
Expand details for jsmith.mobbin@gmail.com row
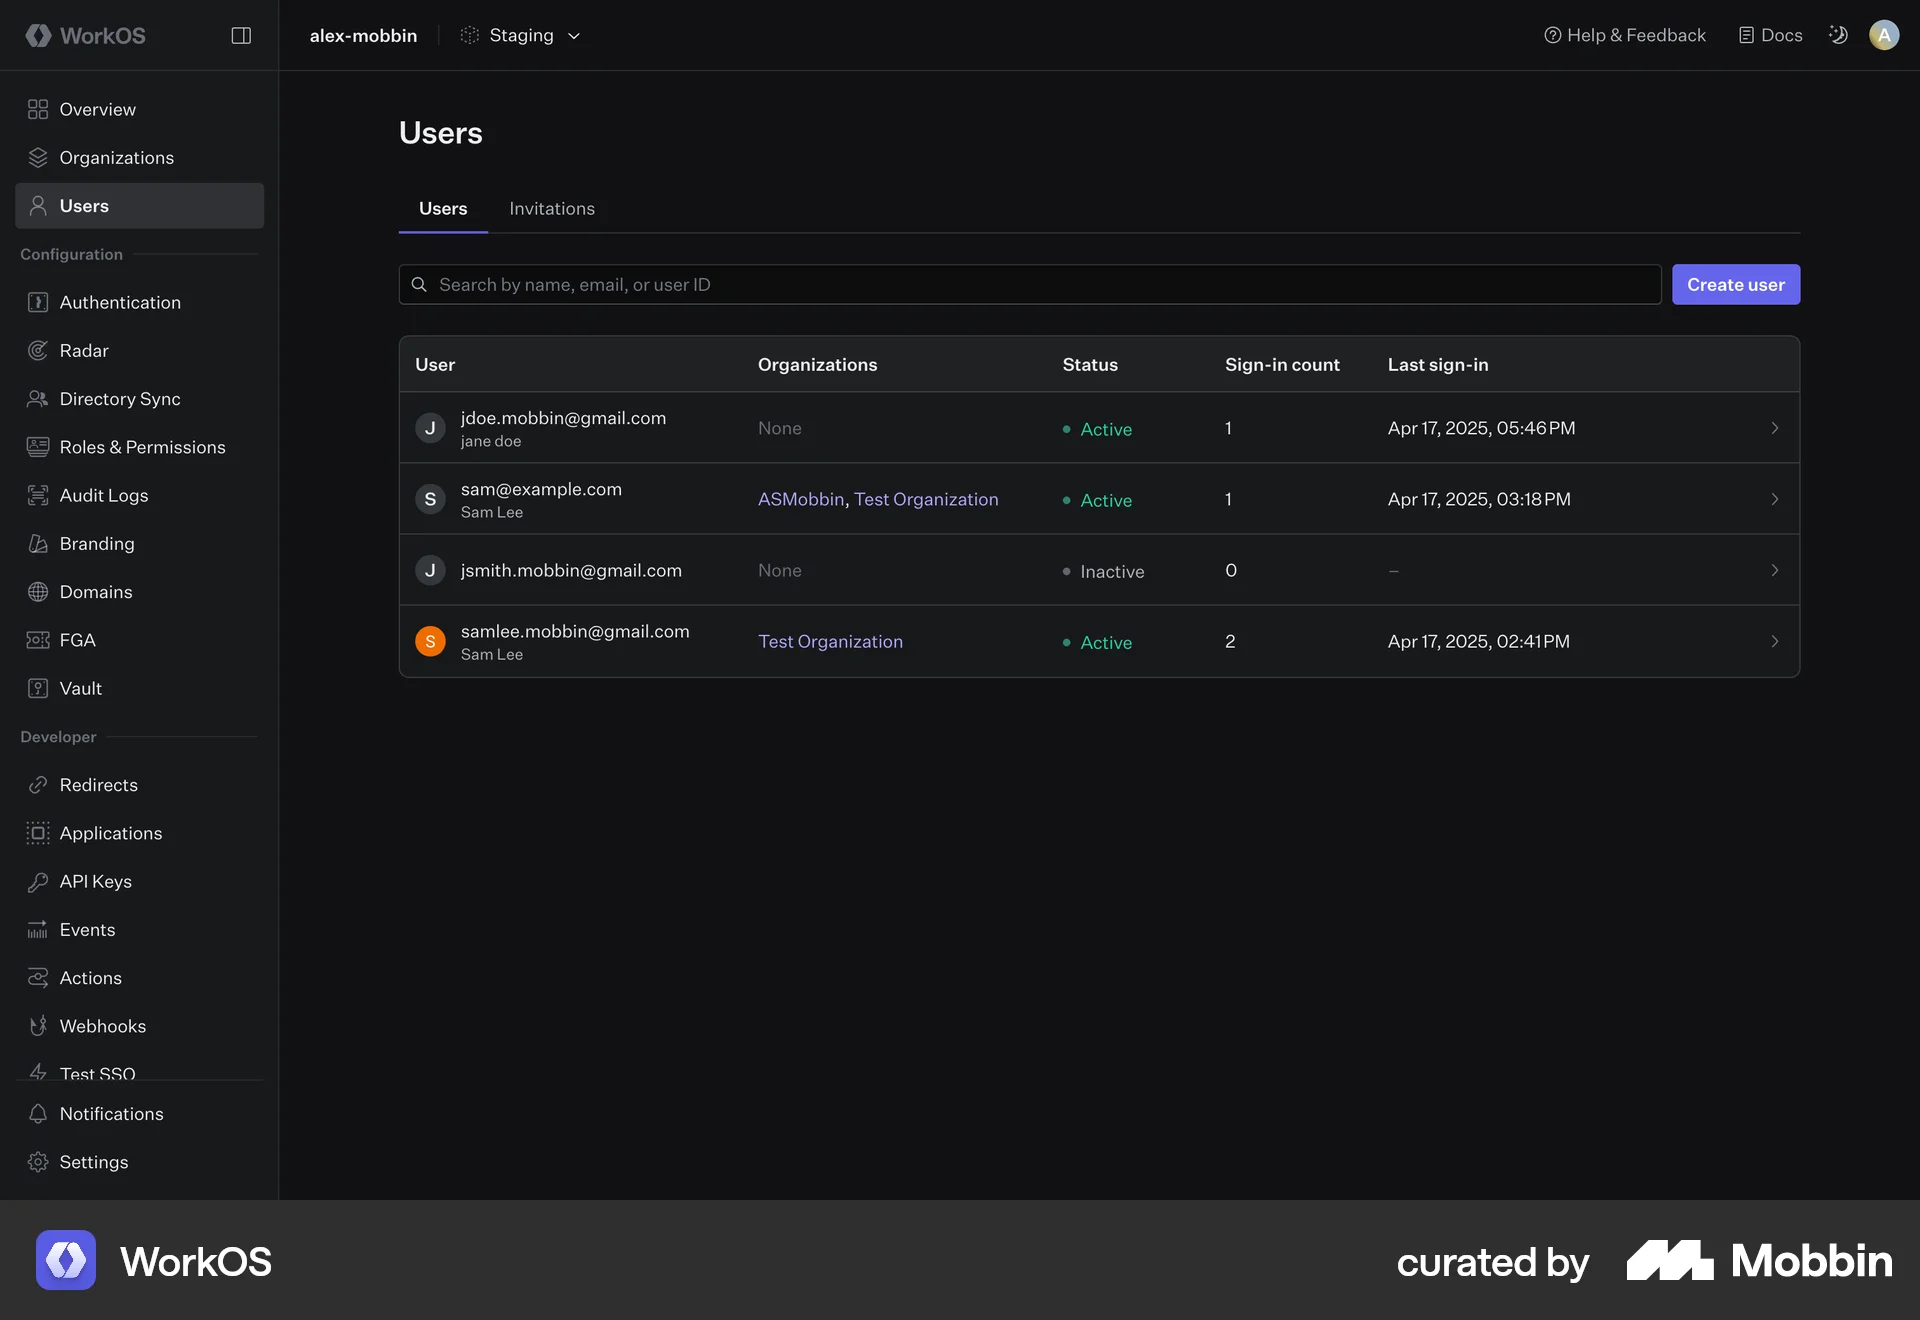1775,570
